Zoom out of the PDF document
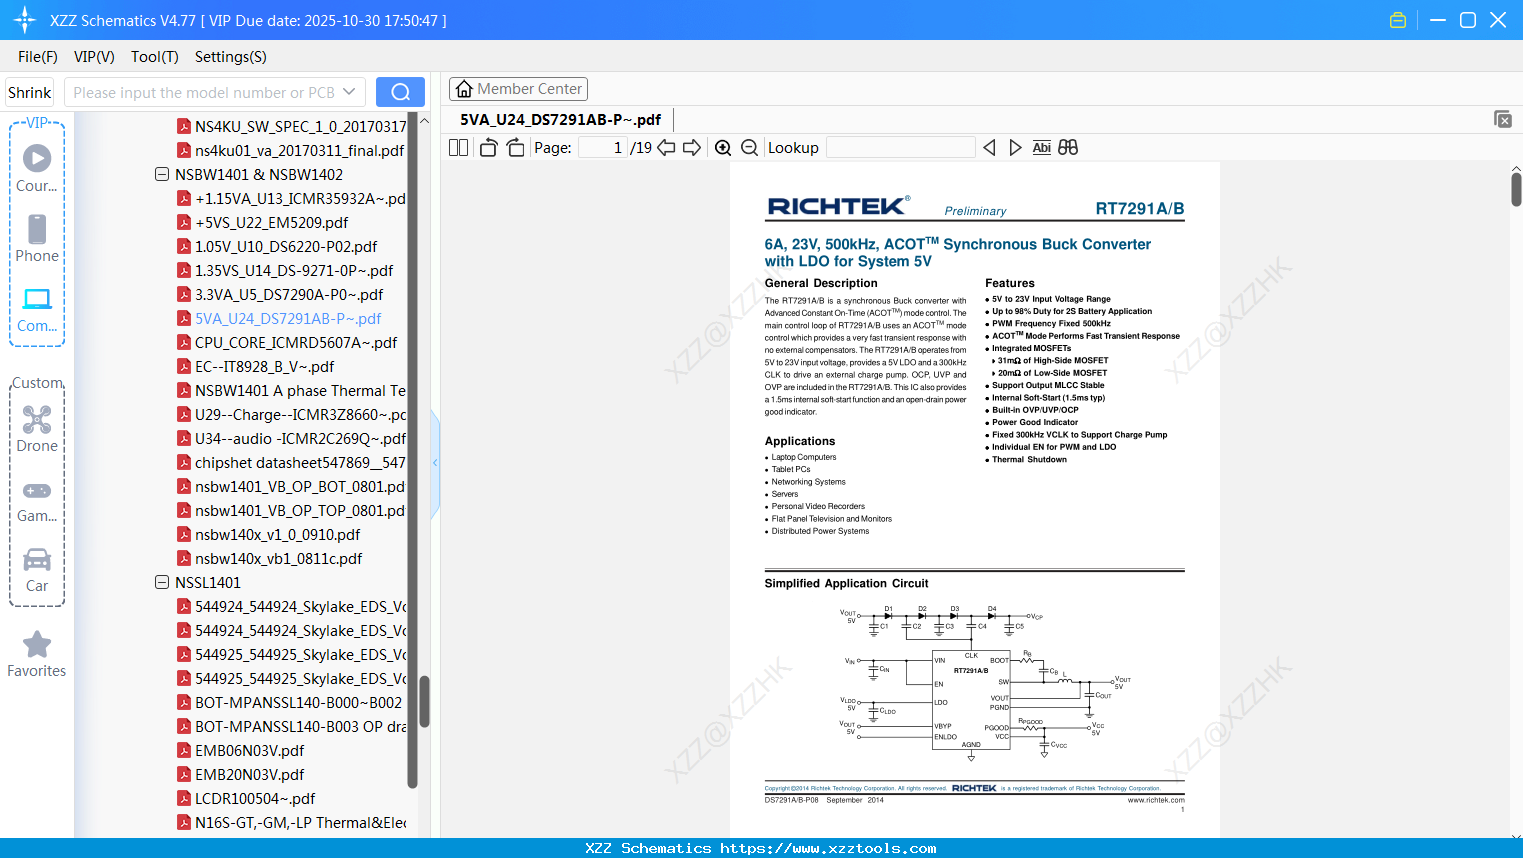The image size is (1523, 858). 749,148
